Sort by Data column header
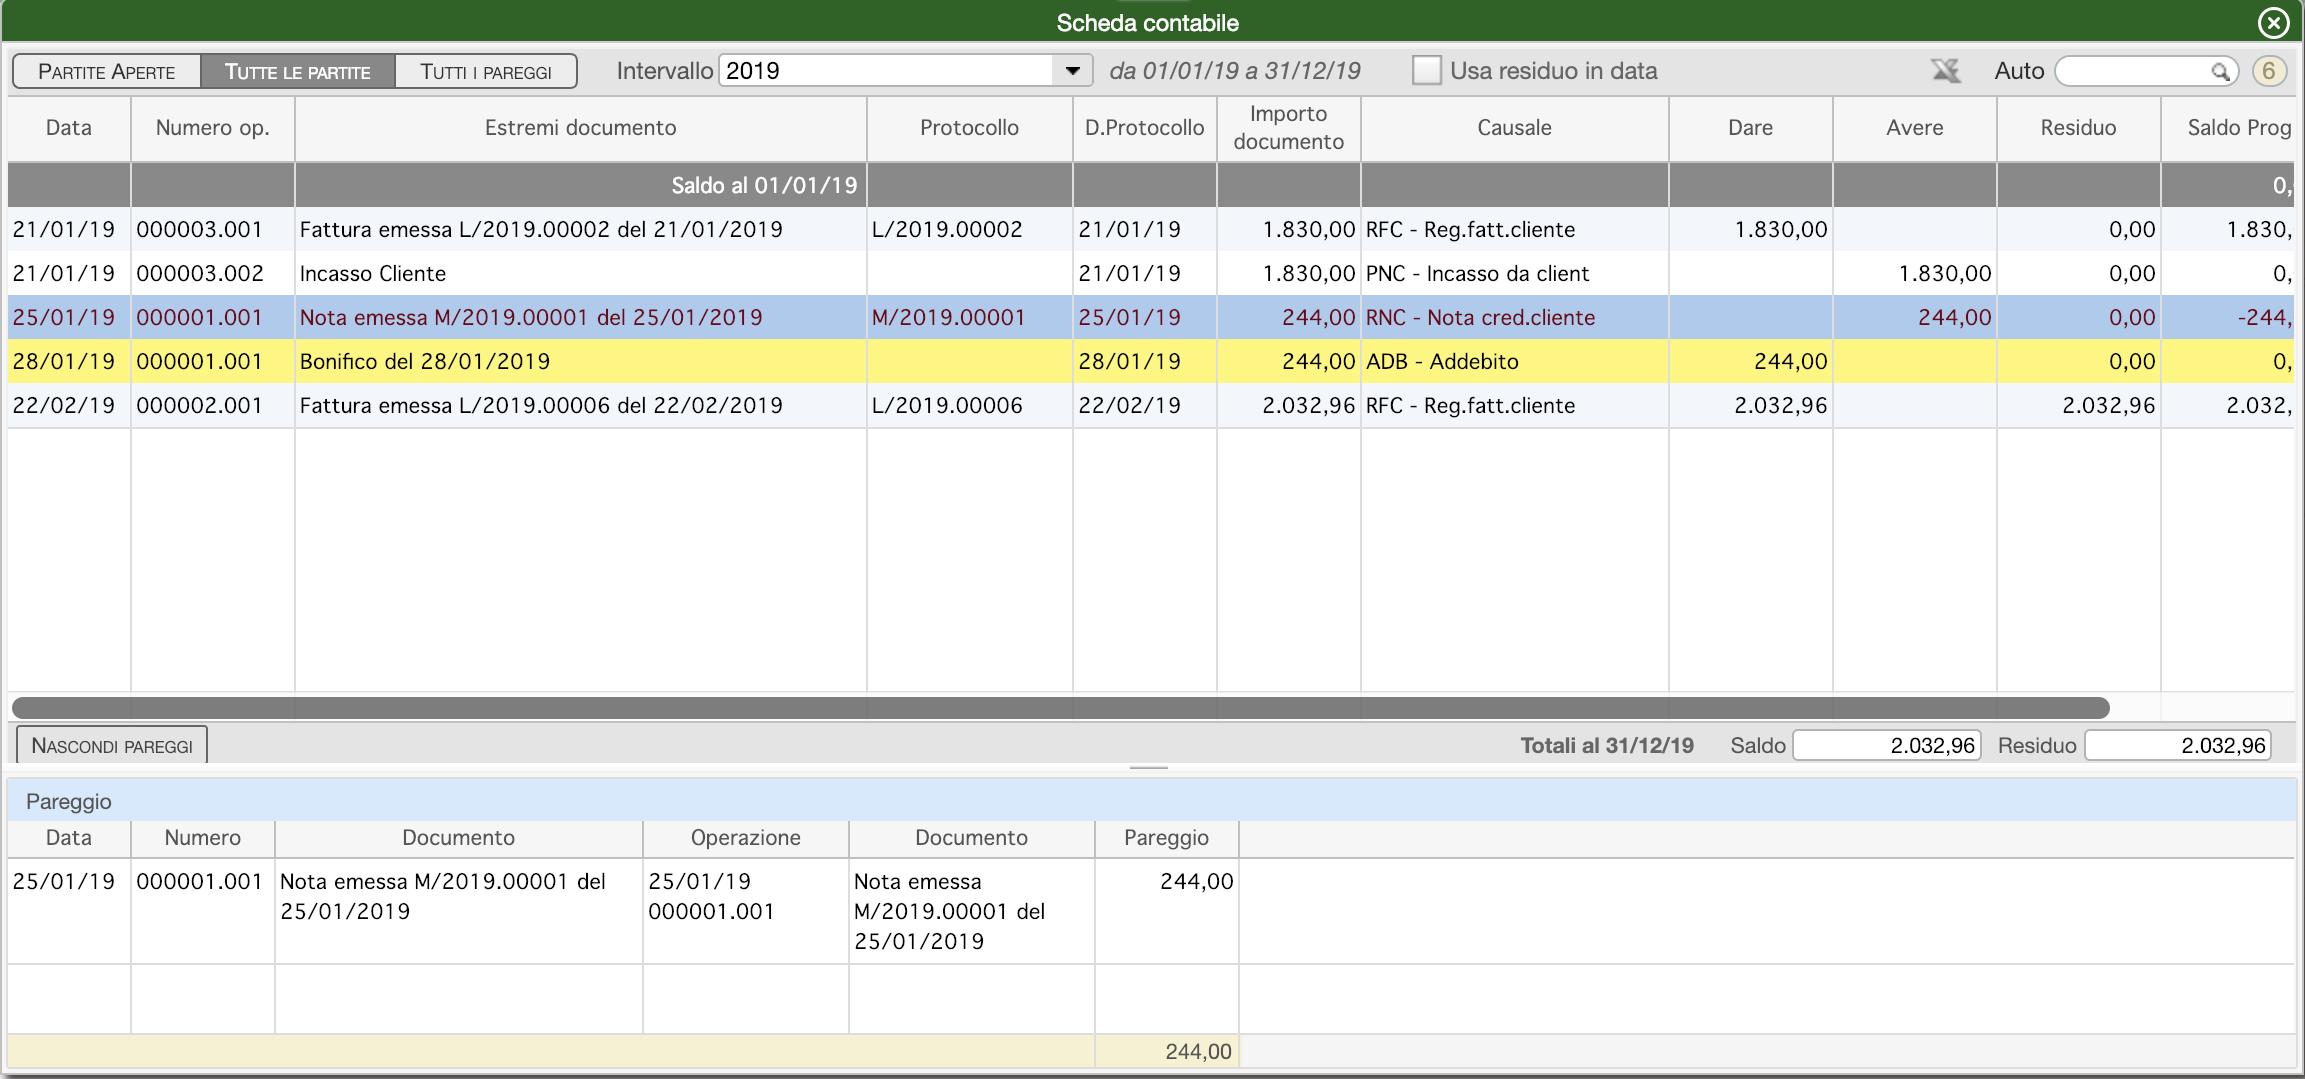This screenshot has width=2305, height=1079. tap(69, 128)
